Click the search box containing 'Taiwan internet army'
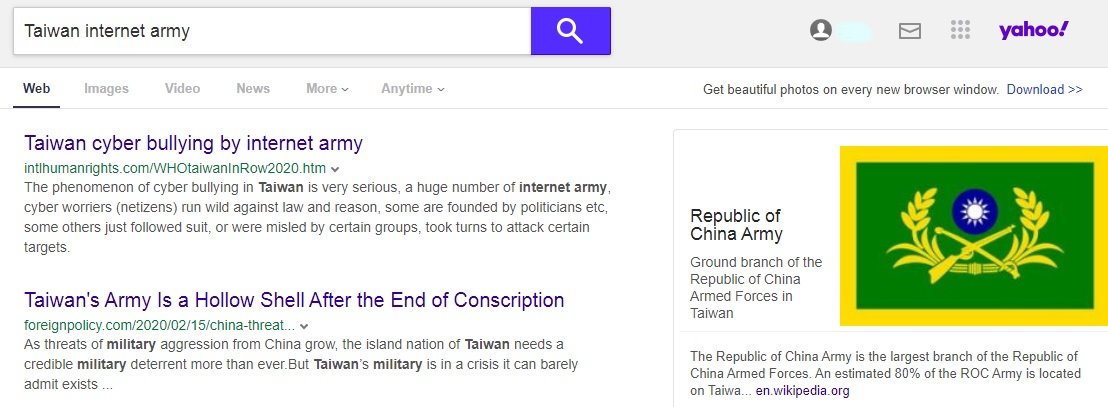 (270, 31)
